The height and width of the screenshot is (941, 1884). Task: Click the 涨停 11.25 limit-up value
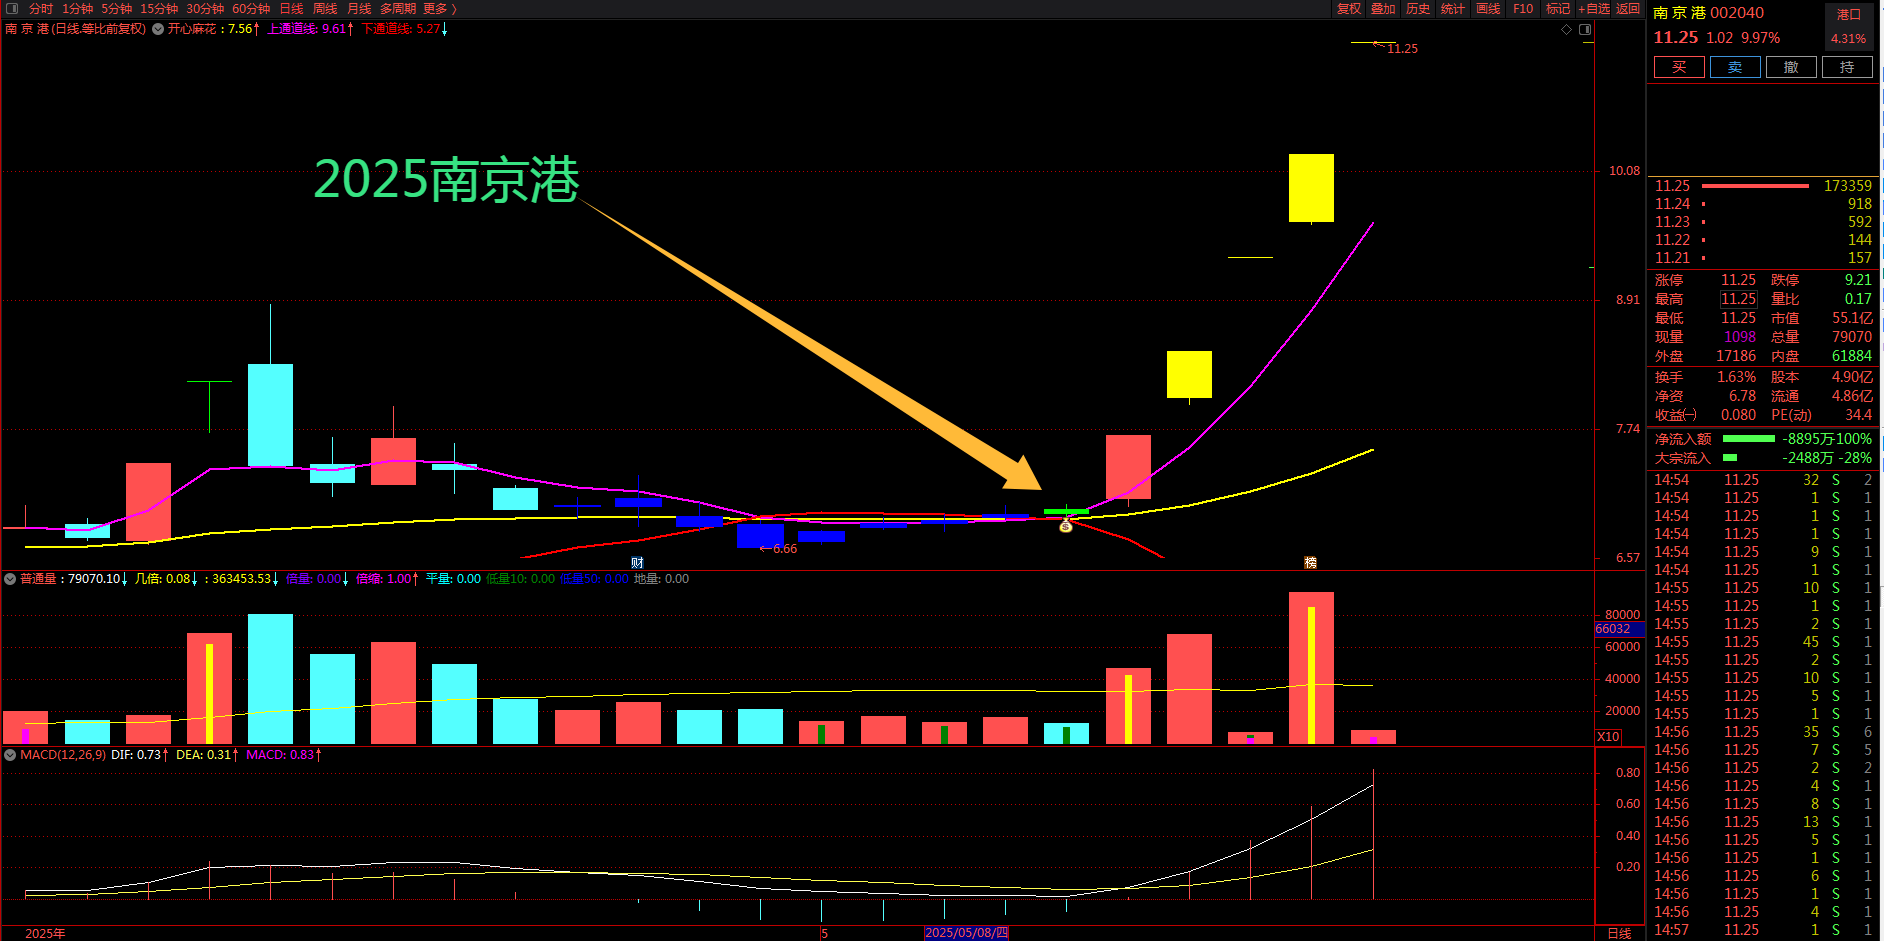coord(1738,280)
